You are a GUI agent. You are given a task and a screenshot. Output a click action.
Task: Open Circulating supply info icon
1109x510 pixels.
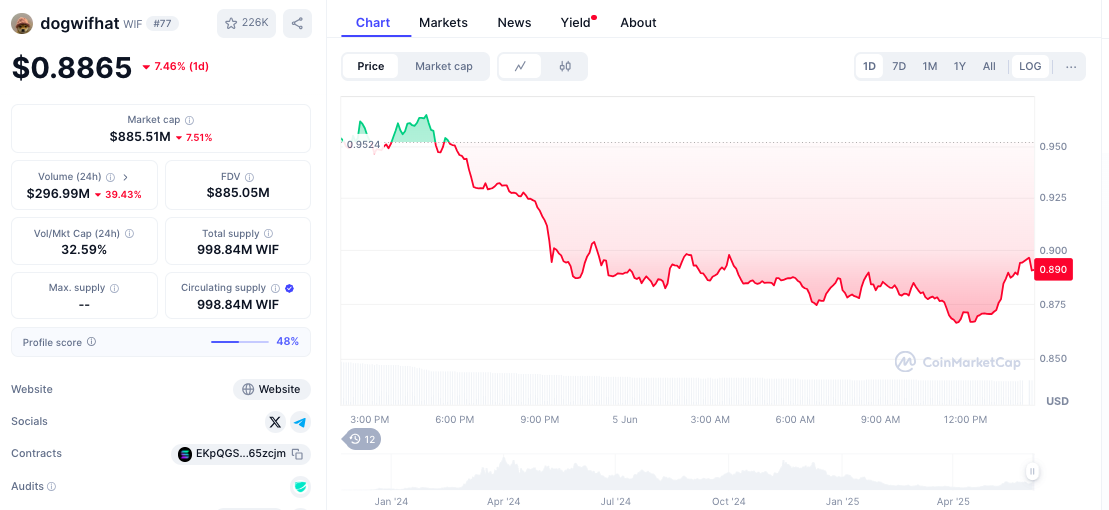275,288
